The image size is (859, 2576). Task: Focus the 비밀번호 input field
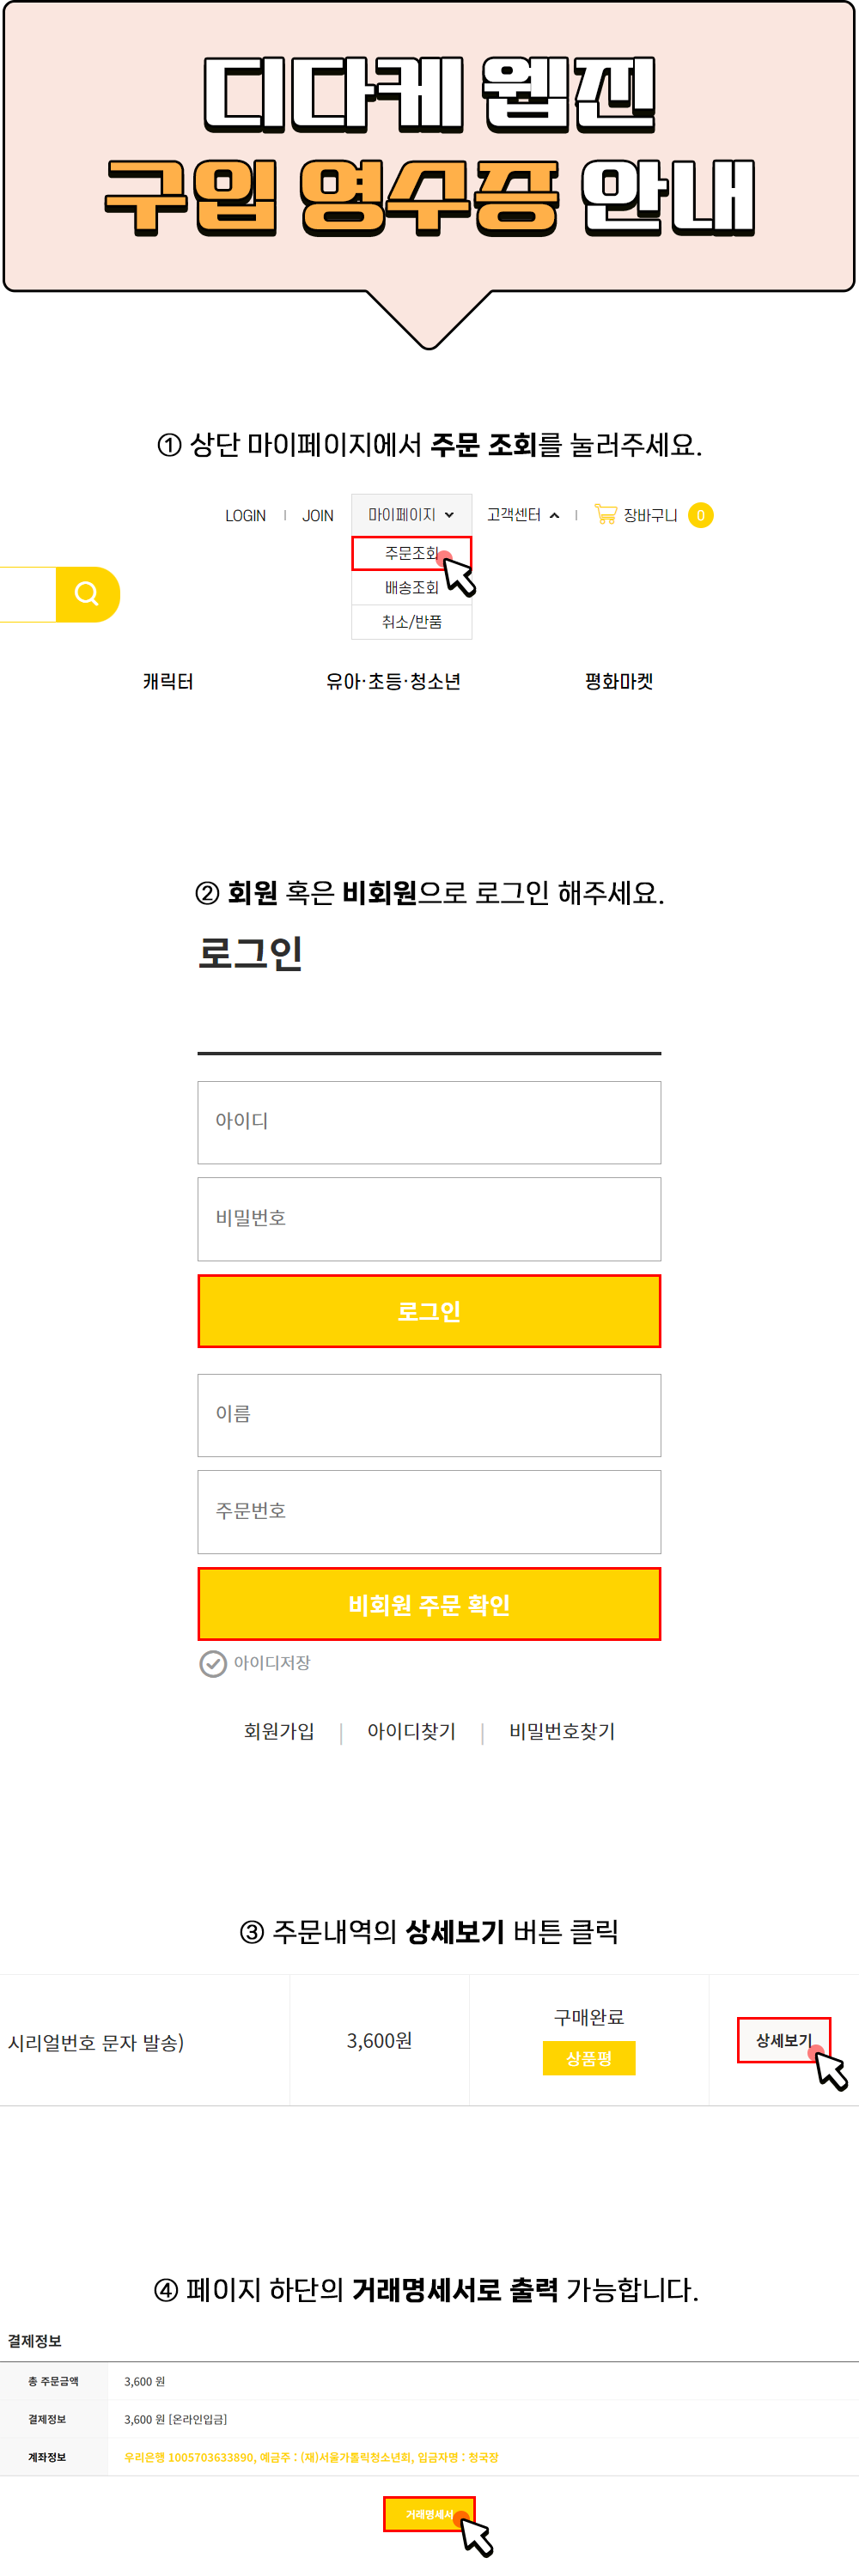point(429,1218)
